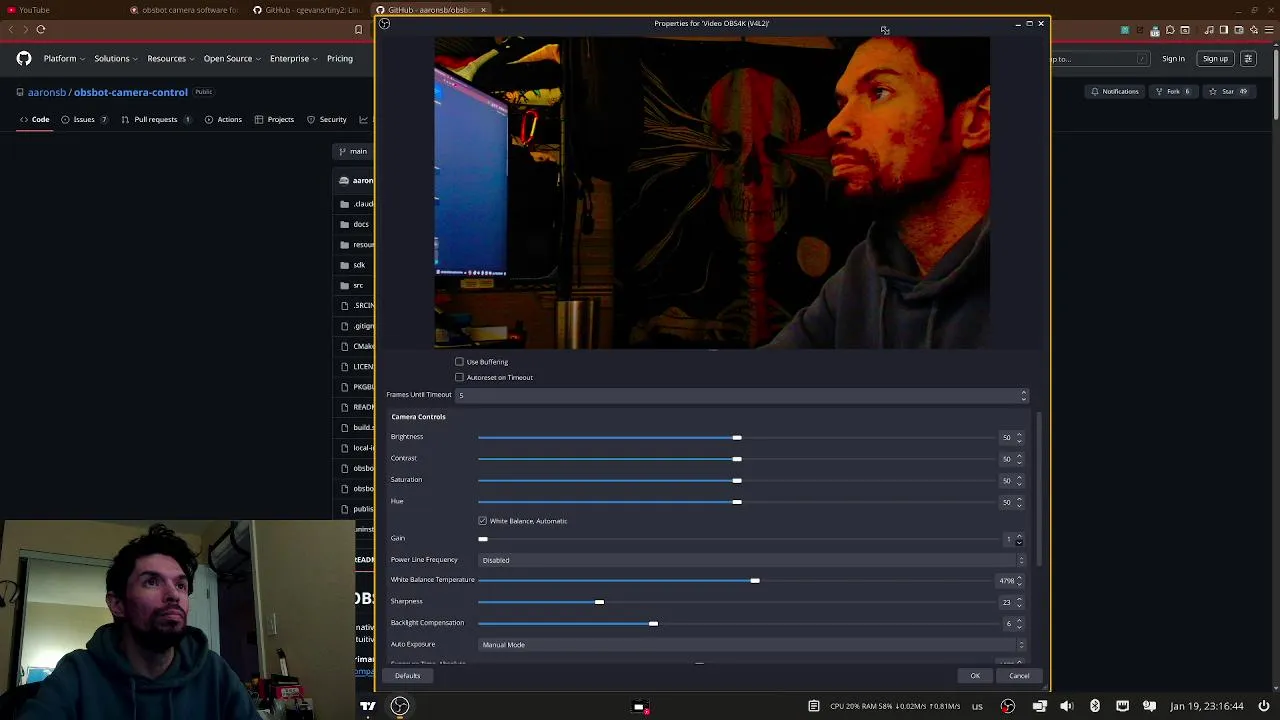This screenshot has height=720, width=1280.
Task: Click the Fork button
Action: click(x=1172, y=91)
